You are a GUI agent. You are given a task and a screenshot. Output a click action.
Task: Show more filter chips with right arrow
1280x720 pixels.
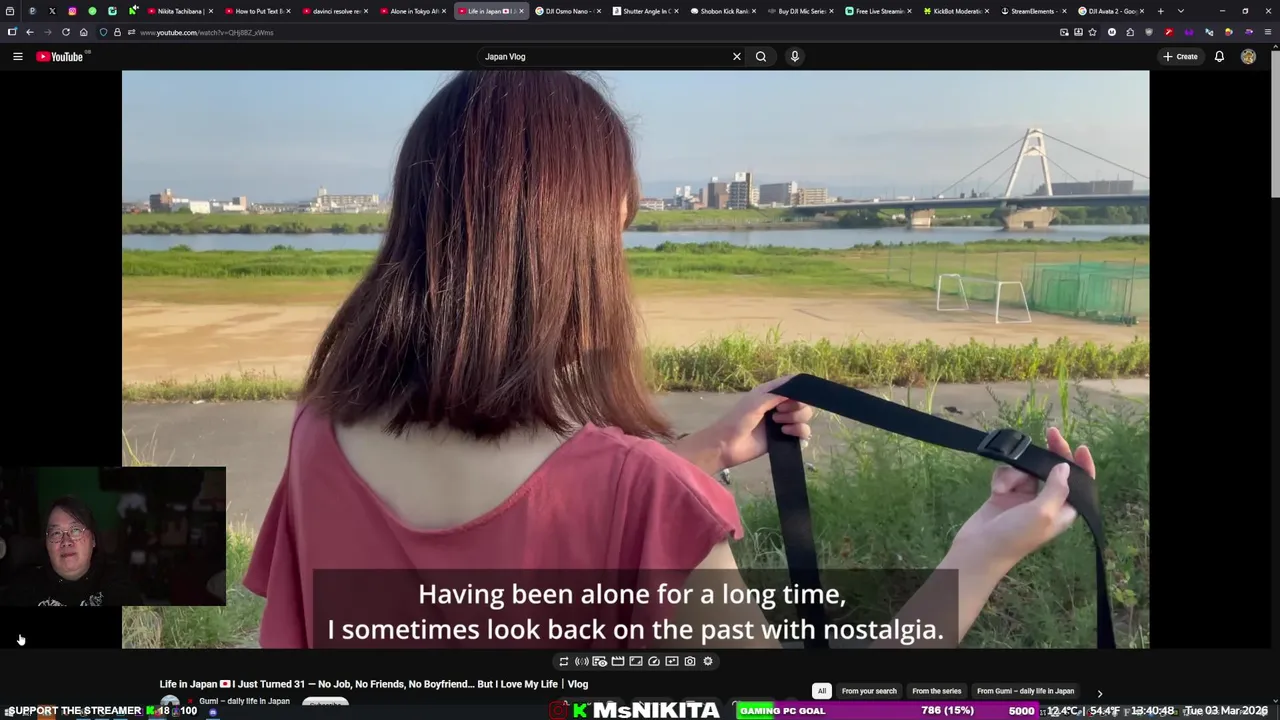[x=1100, y=693]
